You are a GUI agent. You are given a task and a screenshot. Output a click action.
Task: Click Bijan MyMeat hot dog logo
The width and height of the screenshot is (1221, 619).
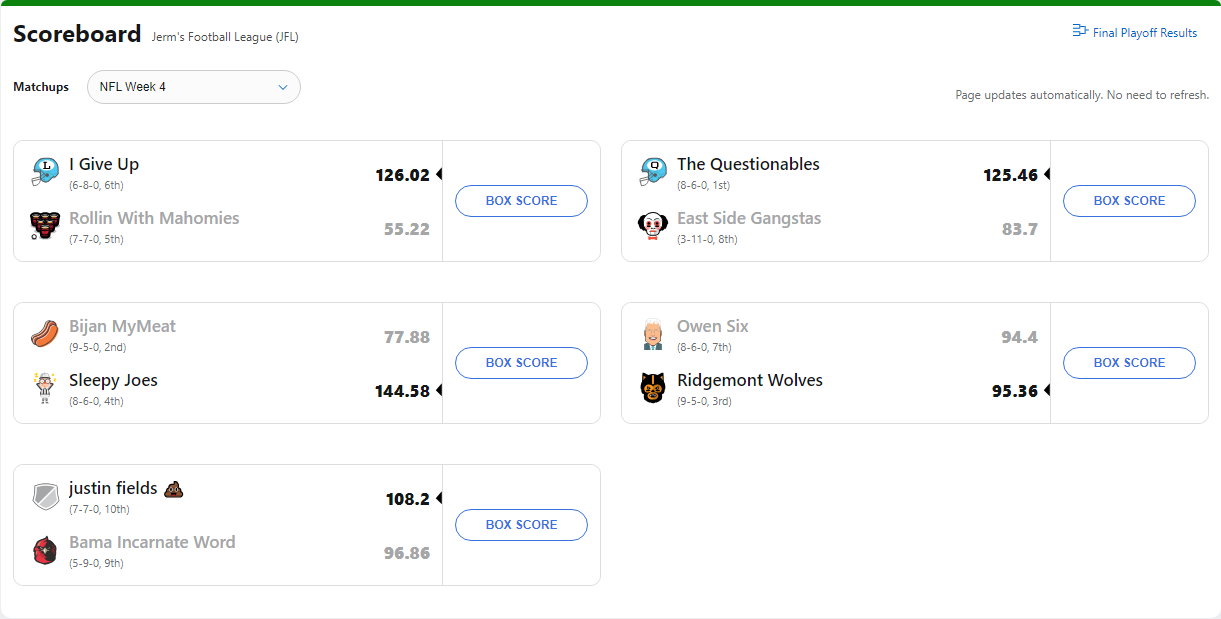click(45, 334)
